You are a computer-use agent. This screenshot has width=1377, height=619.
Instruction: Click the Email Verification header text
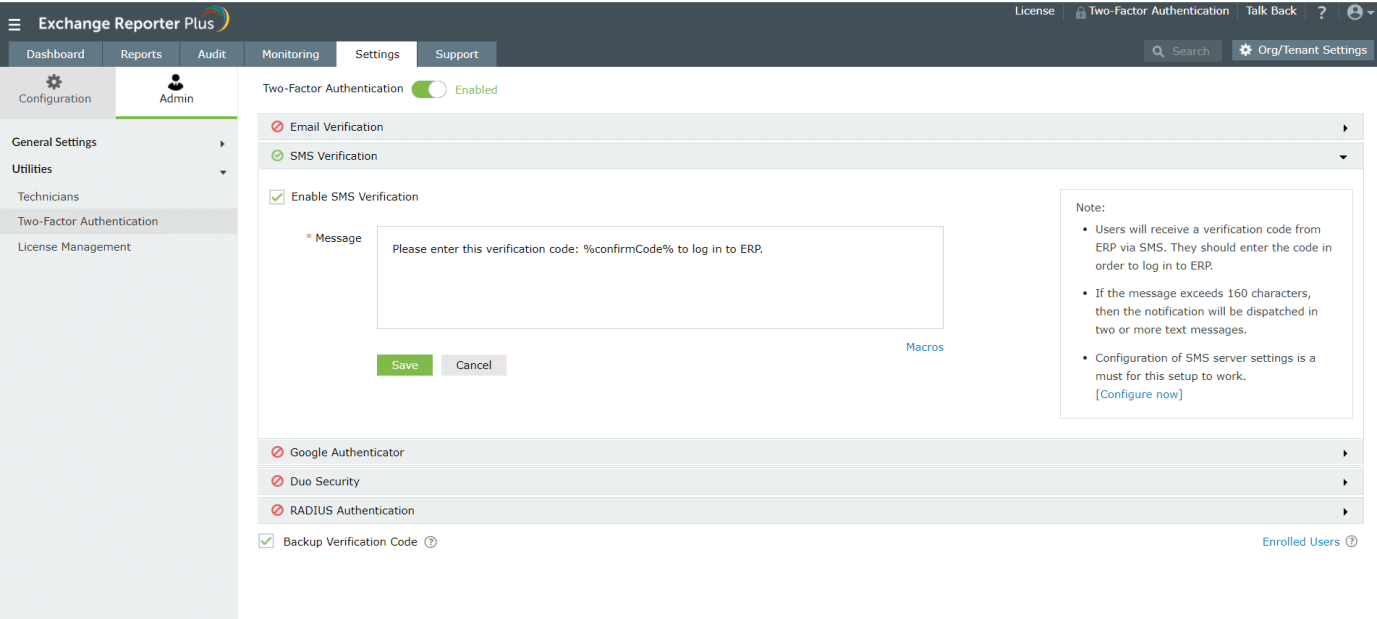click(337, 127)
